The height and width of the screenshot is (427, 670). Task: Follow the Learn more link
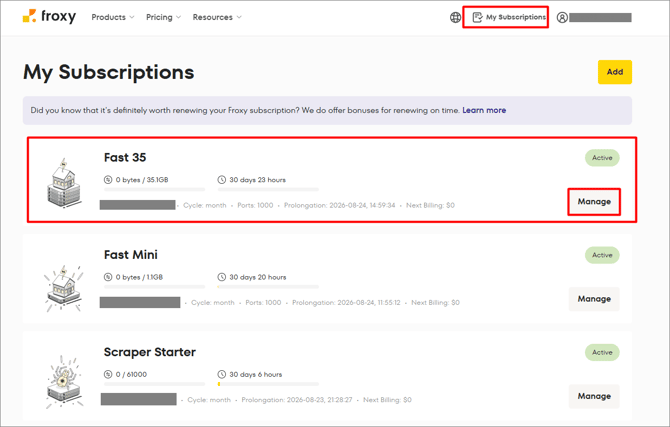click(484, 110)
